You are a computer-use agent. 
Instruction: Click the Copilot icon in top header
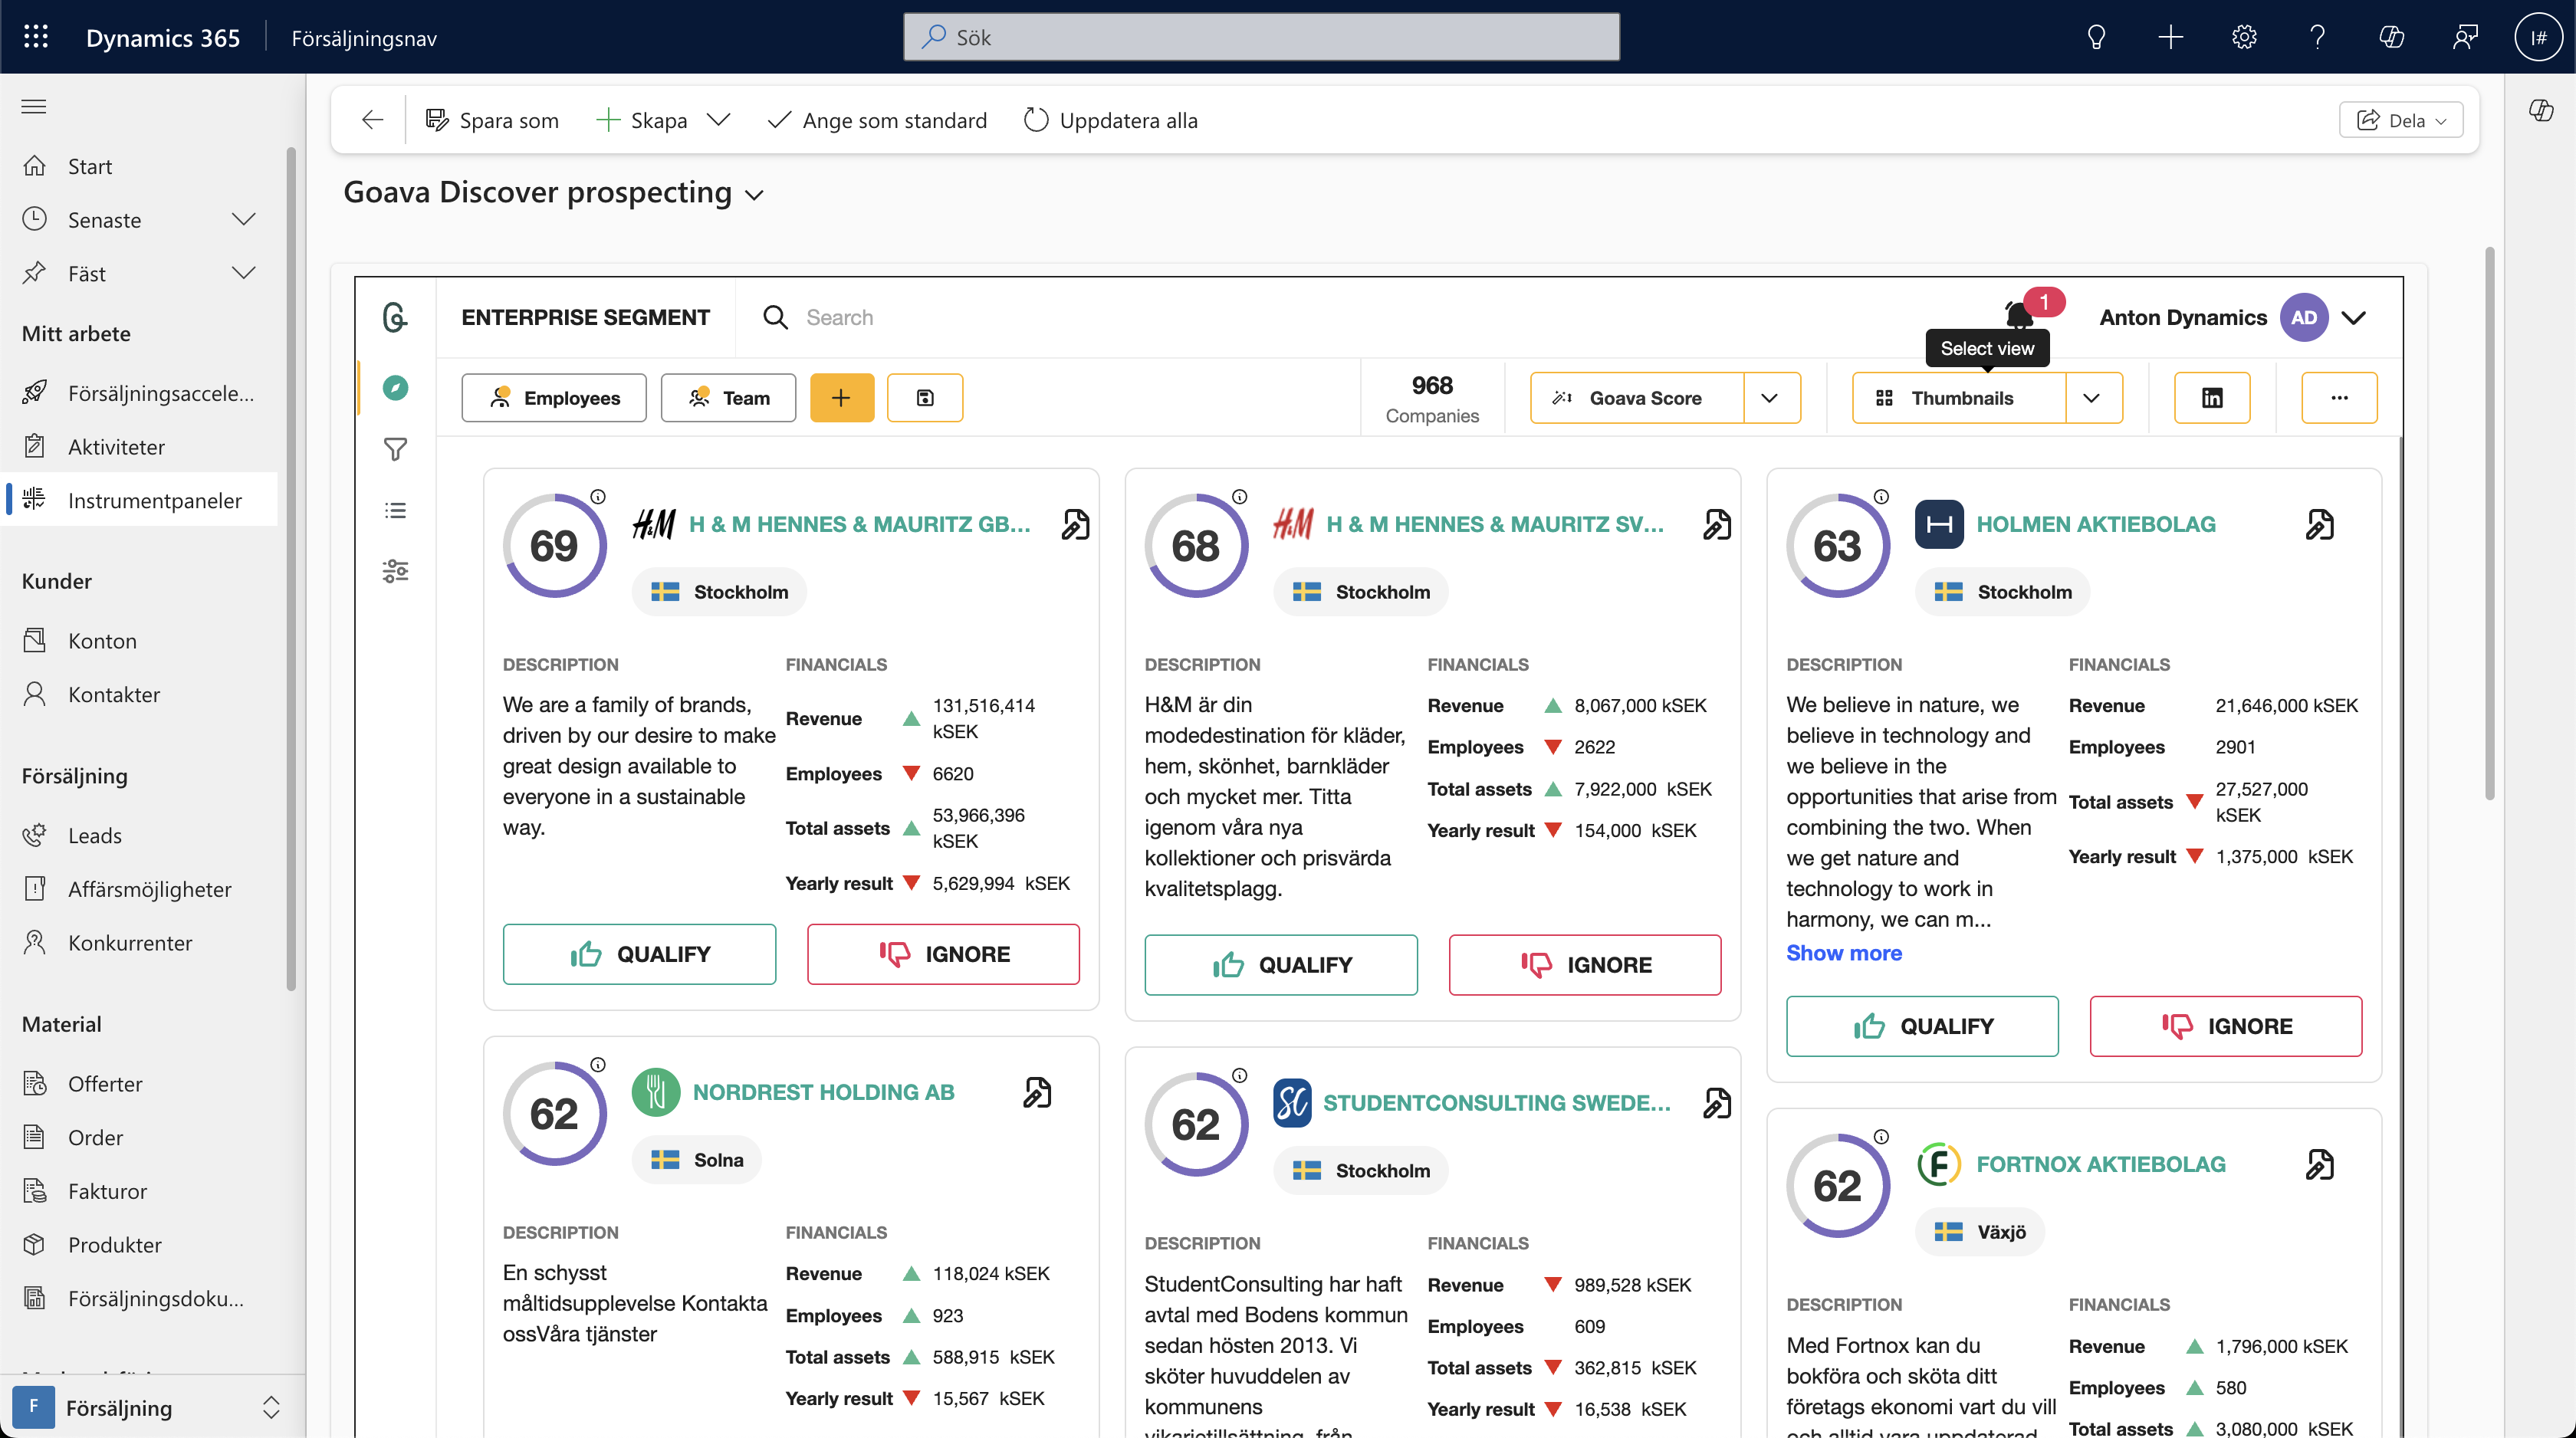click(x=2391, y=37)
